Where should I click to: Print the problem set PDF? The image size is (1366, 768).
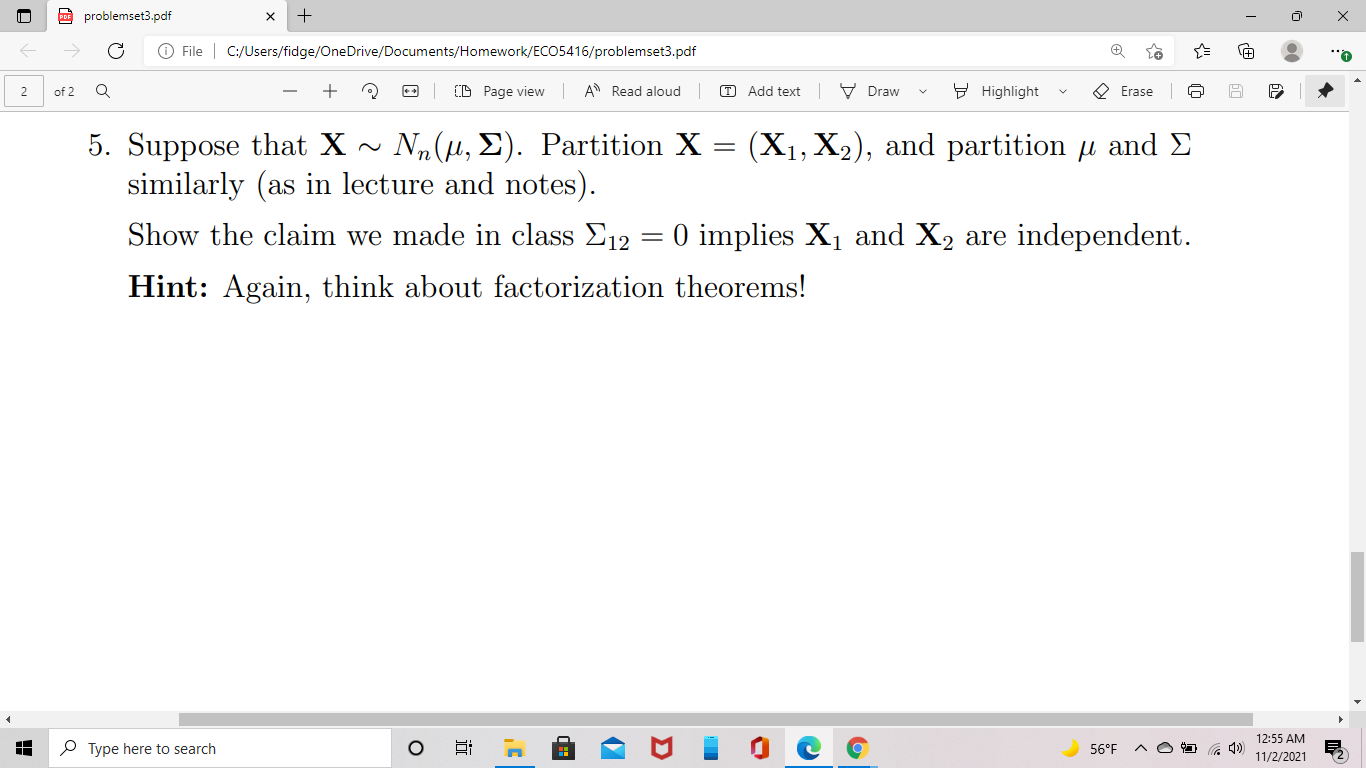pyautogui.click(x=1196, y=91)
